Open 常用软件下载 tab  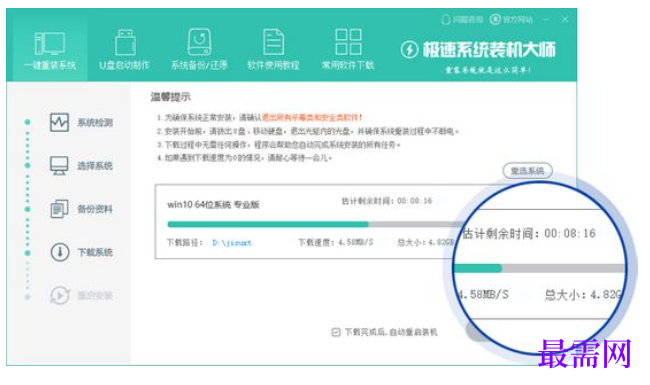point(348,50)
